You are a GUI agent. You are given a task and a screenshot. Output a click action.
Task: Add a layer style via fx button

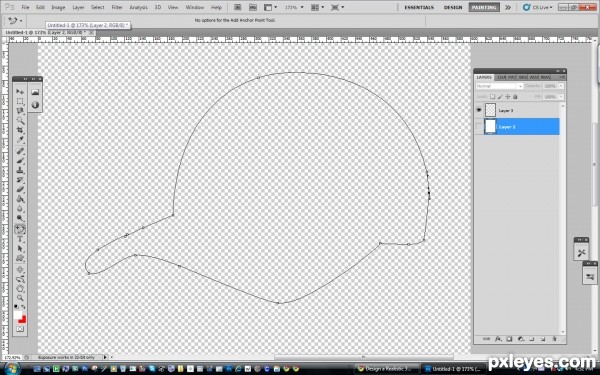[498, 339]
